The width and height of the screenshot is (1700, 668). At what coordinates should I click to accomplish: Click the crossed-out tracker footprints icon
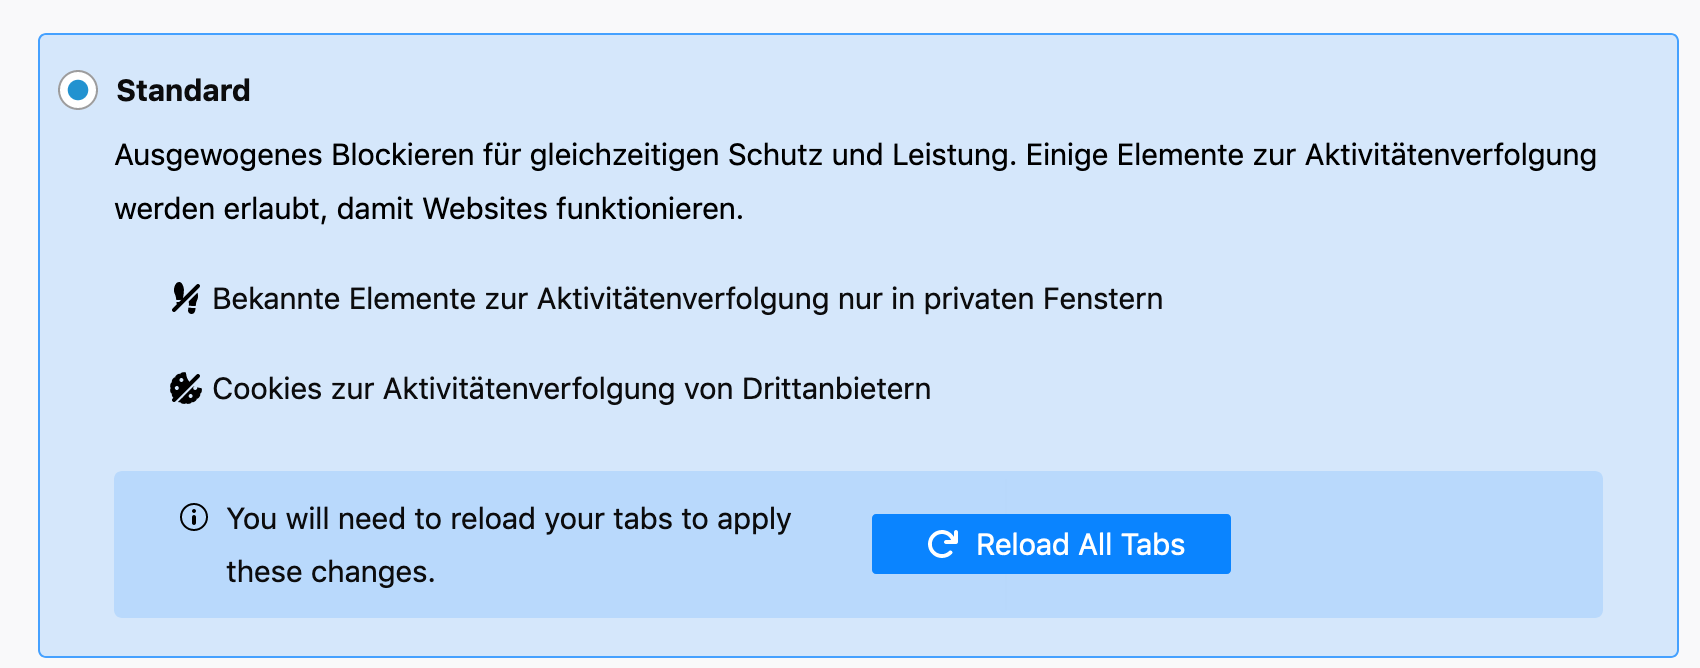click(185, 298)
